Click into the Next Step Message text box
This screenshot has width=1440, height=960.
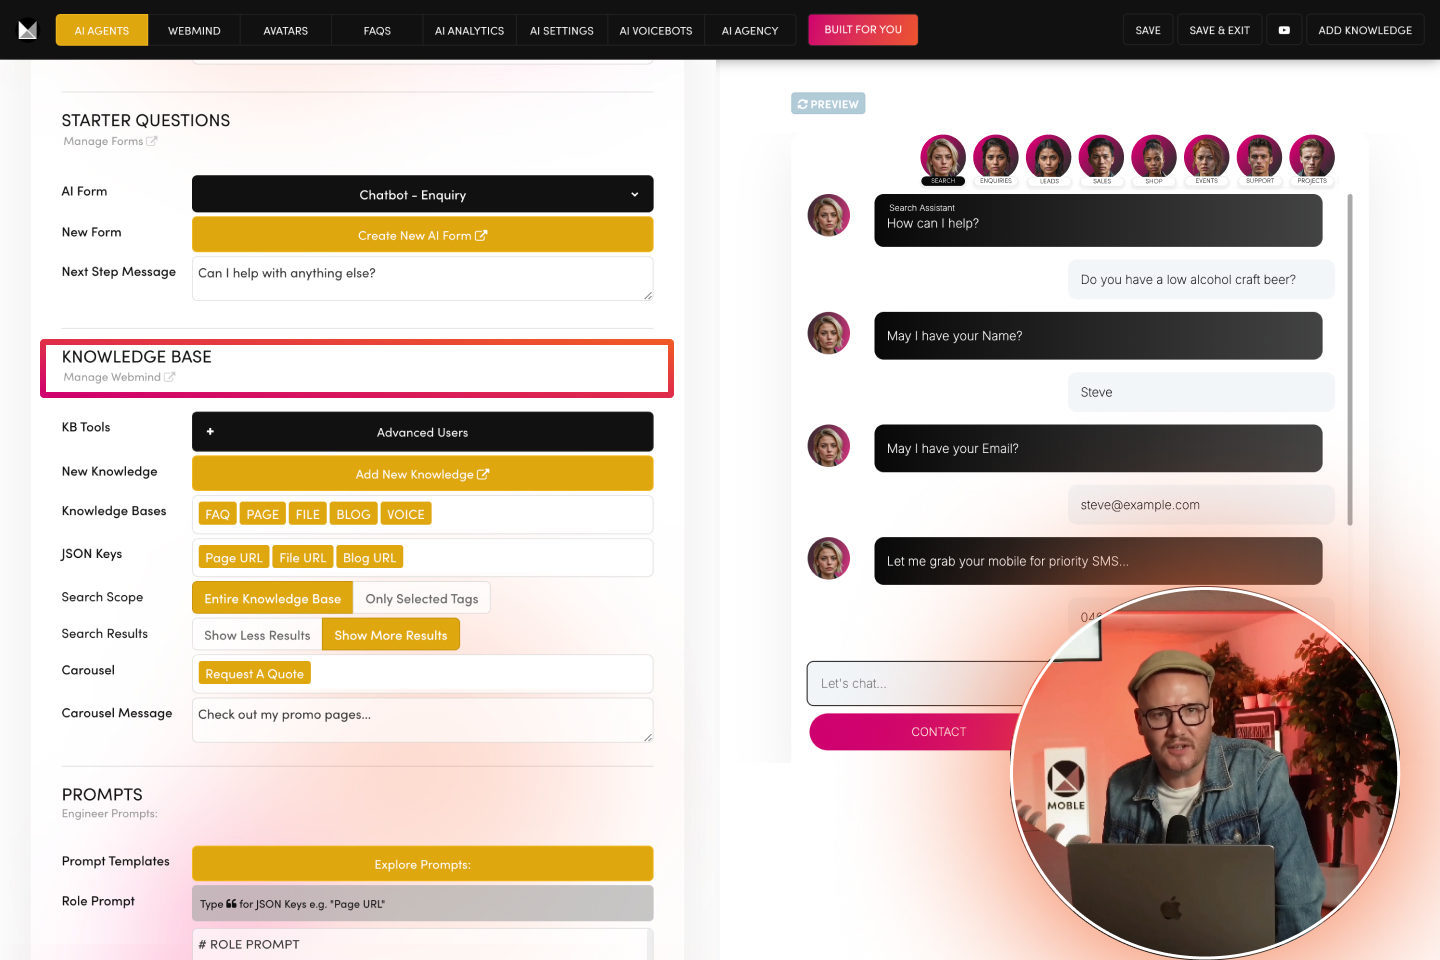tap(422, 278)
